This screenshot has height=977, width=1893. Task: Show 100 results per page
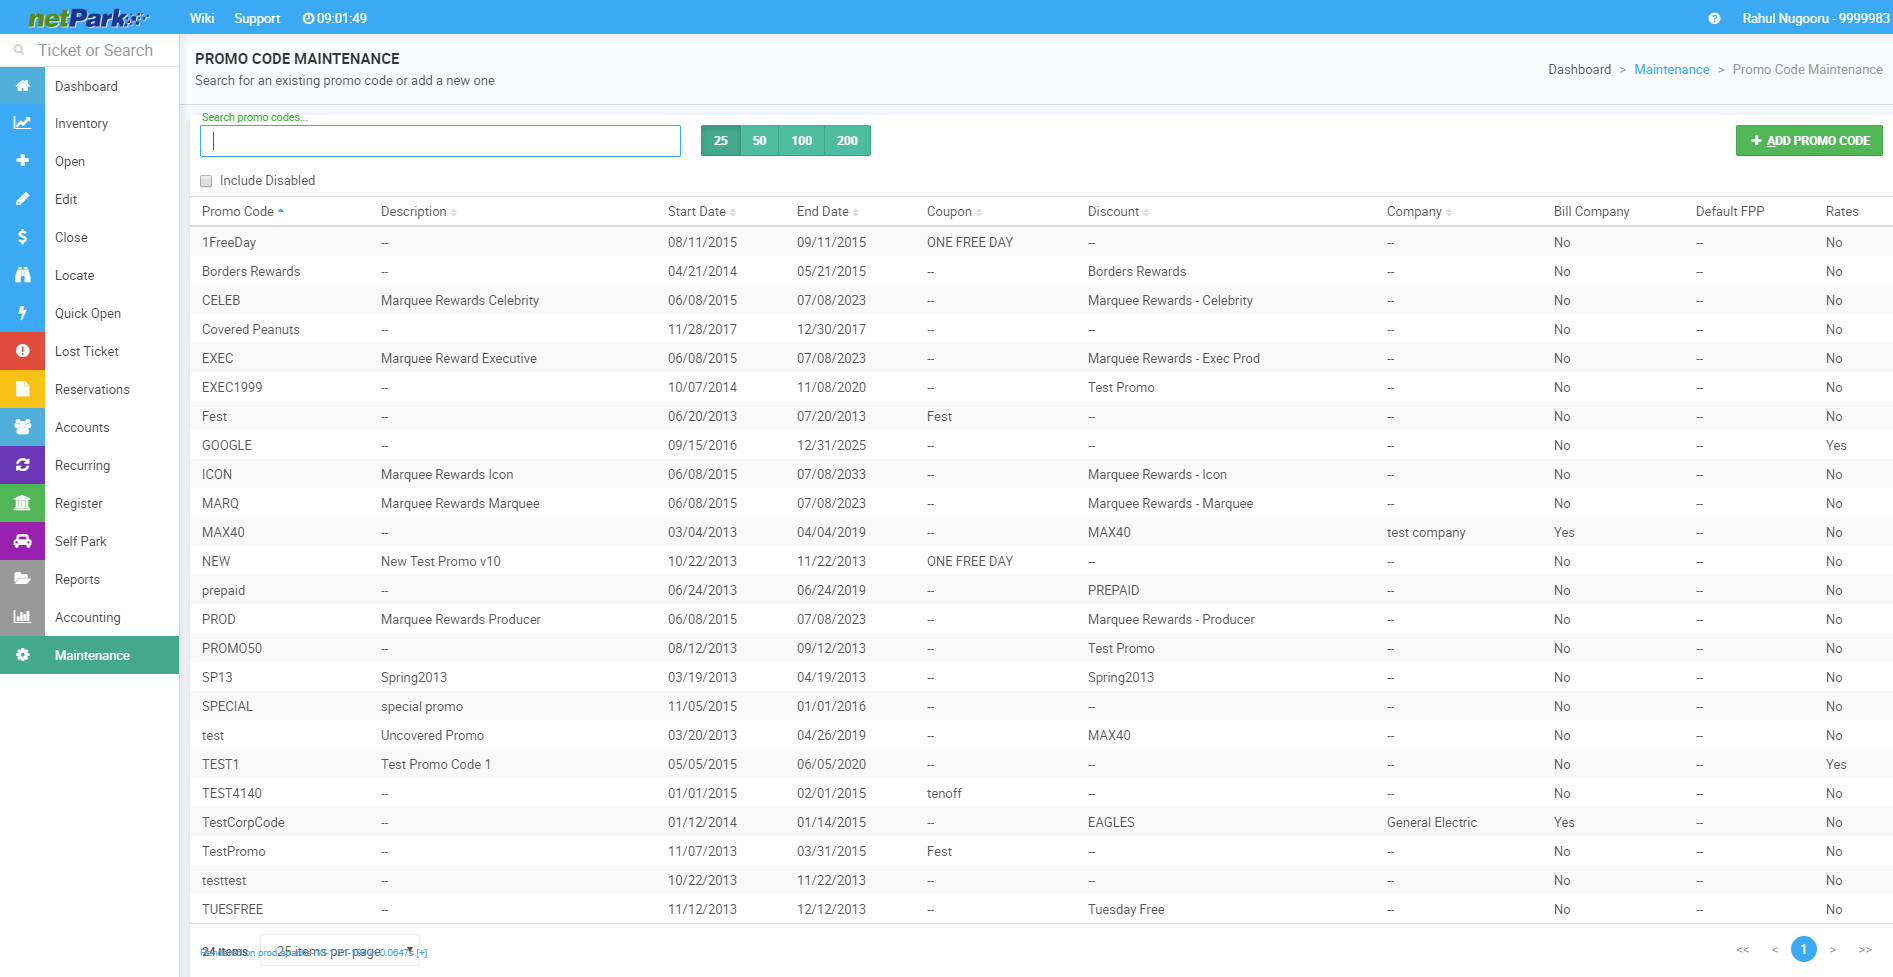[801, 141]
